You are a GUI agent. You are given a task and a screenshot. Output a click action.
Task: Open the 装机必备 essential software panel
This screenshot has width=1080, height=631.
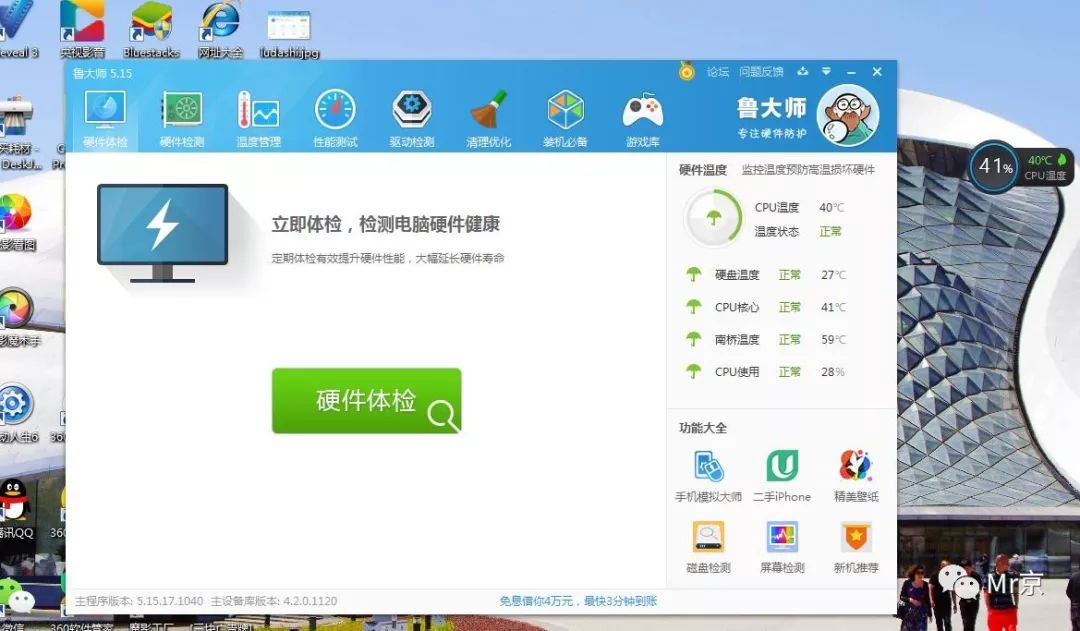566,115
